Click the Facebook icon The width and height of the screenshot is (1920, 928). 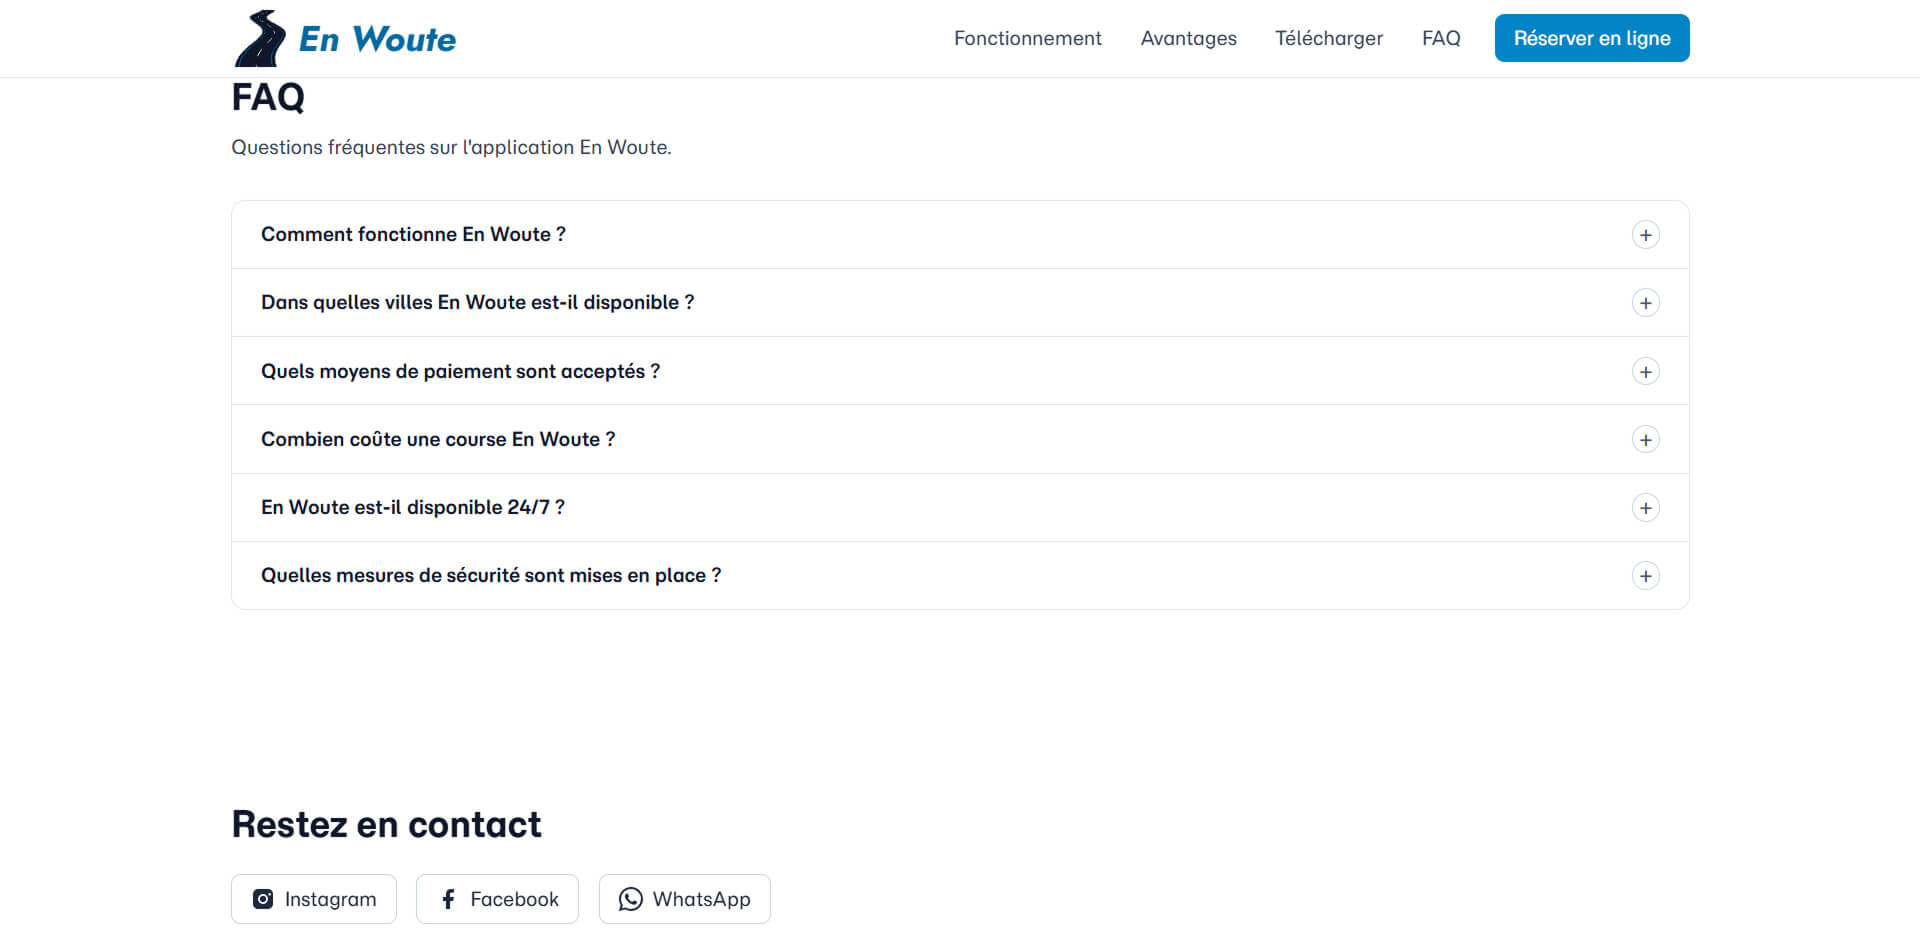click(x=448, y=899)
